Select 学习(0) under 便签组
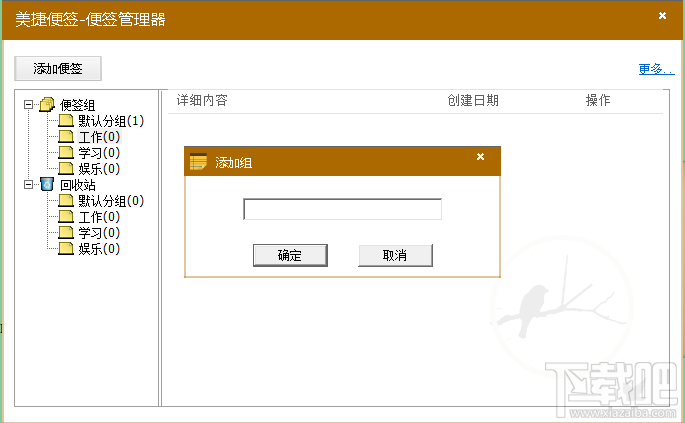This screenshot has height=423, width=685. click(x=99, y=153)
